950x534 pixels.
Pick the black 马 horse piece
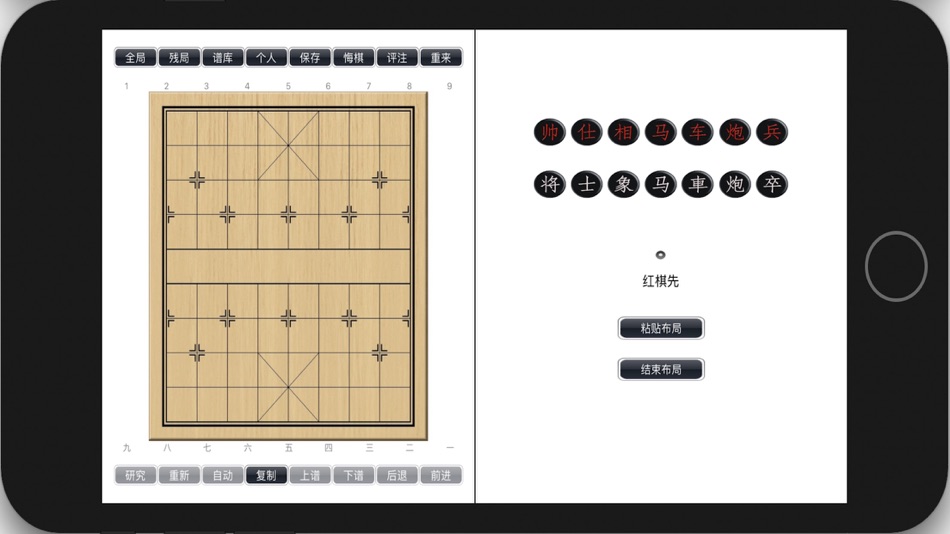click(660, 184)
